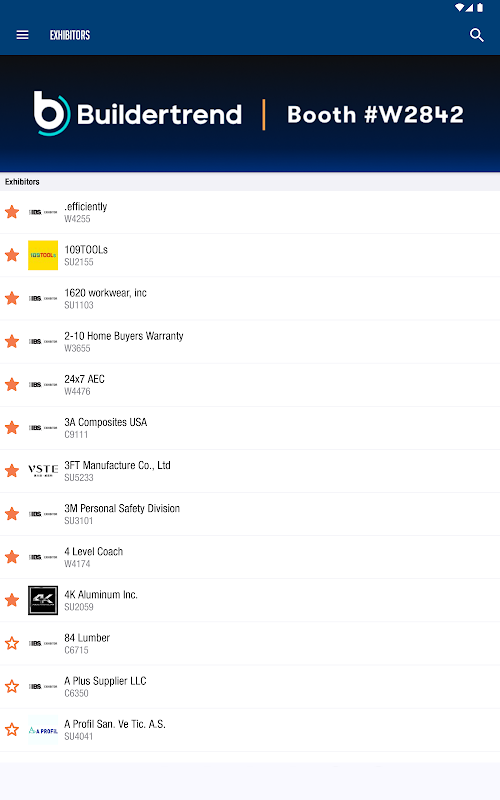Select 1620 workwear, inc listing
The image size is (500, 800).
click(x=250, y=298)
